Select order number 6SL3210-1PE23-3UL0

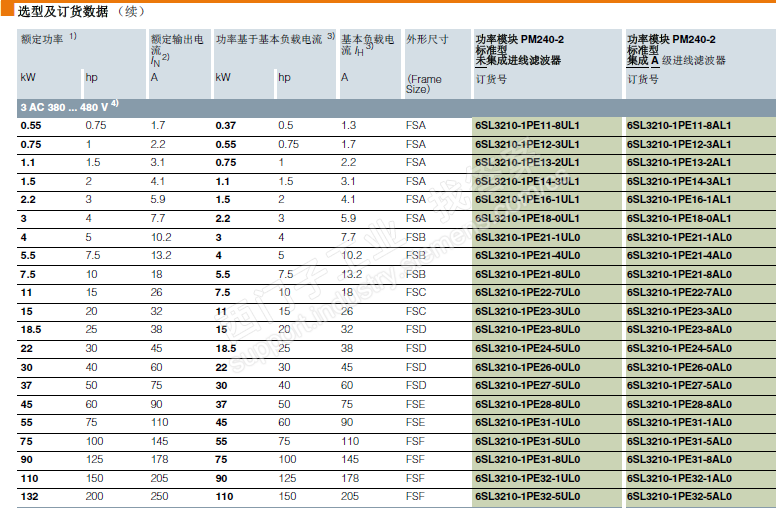pos(528,311)
